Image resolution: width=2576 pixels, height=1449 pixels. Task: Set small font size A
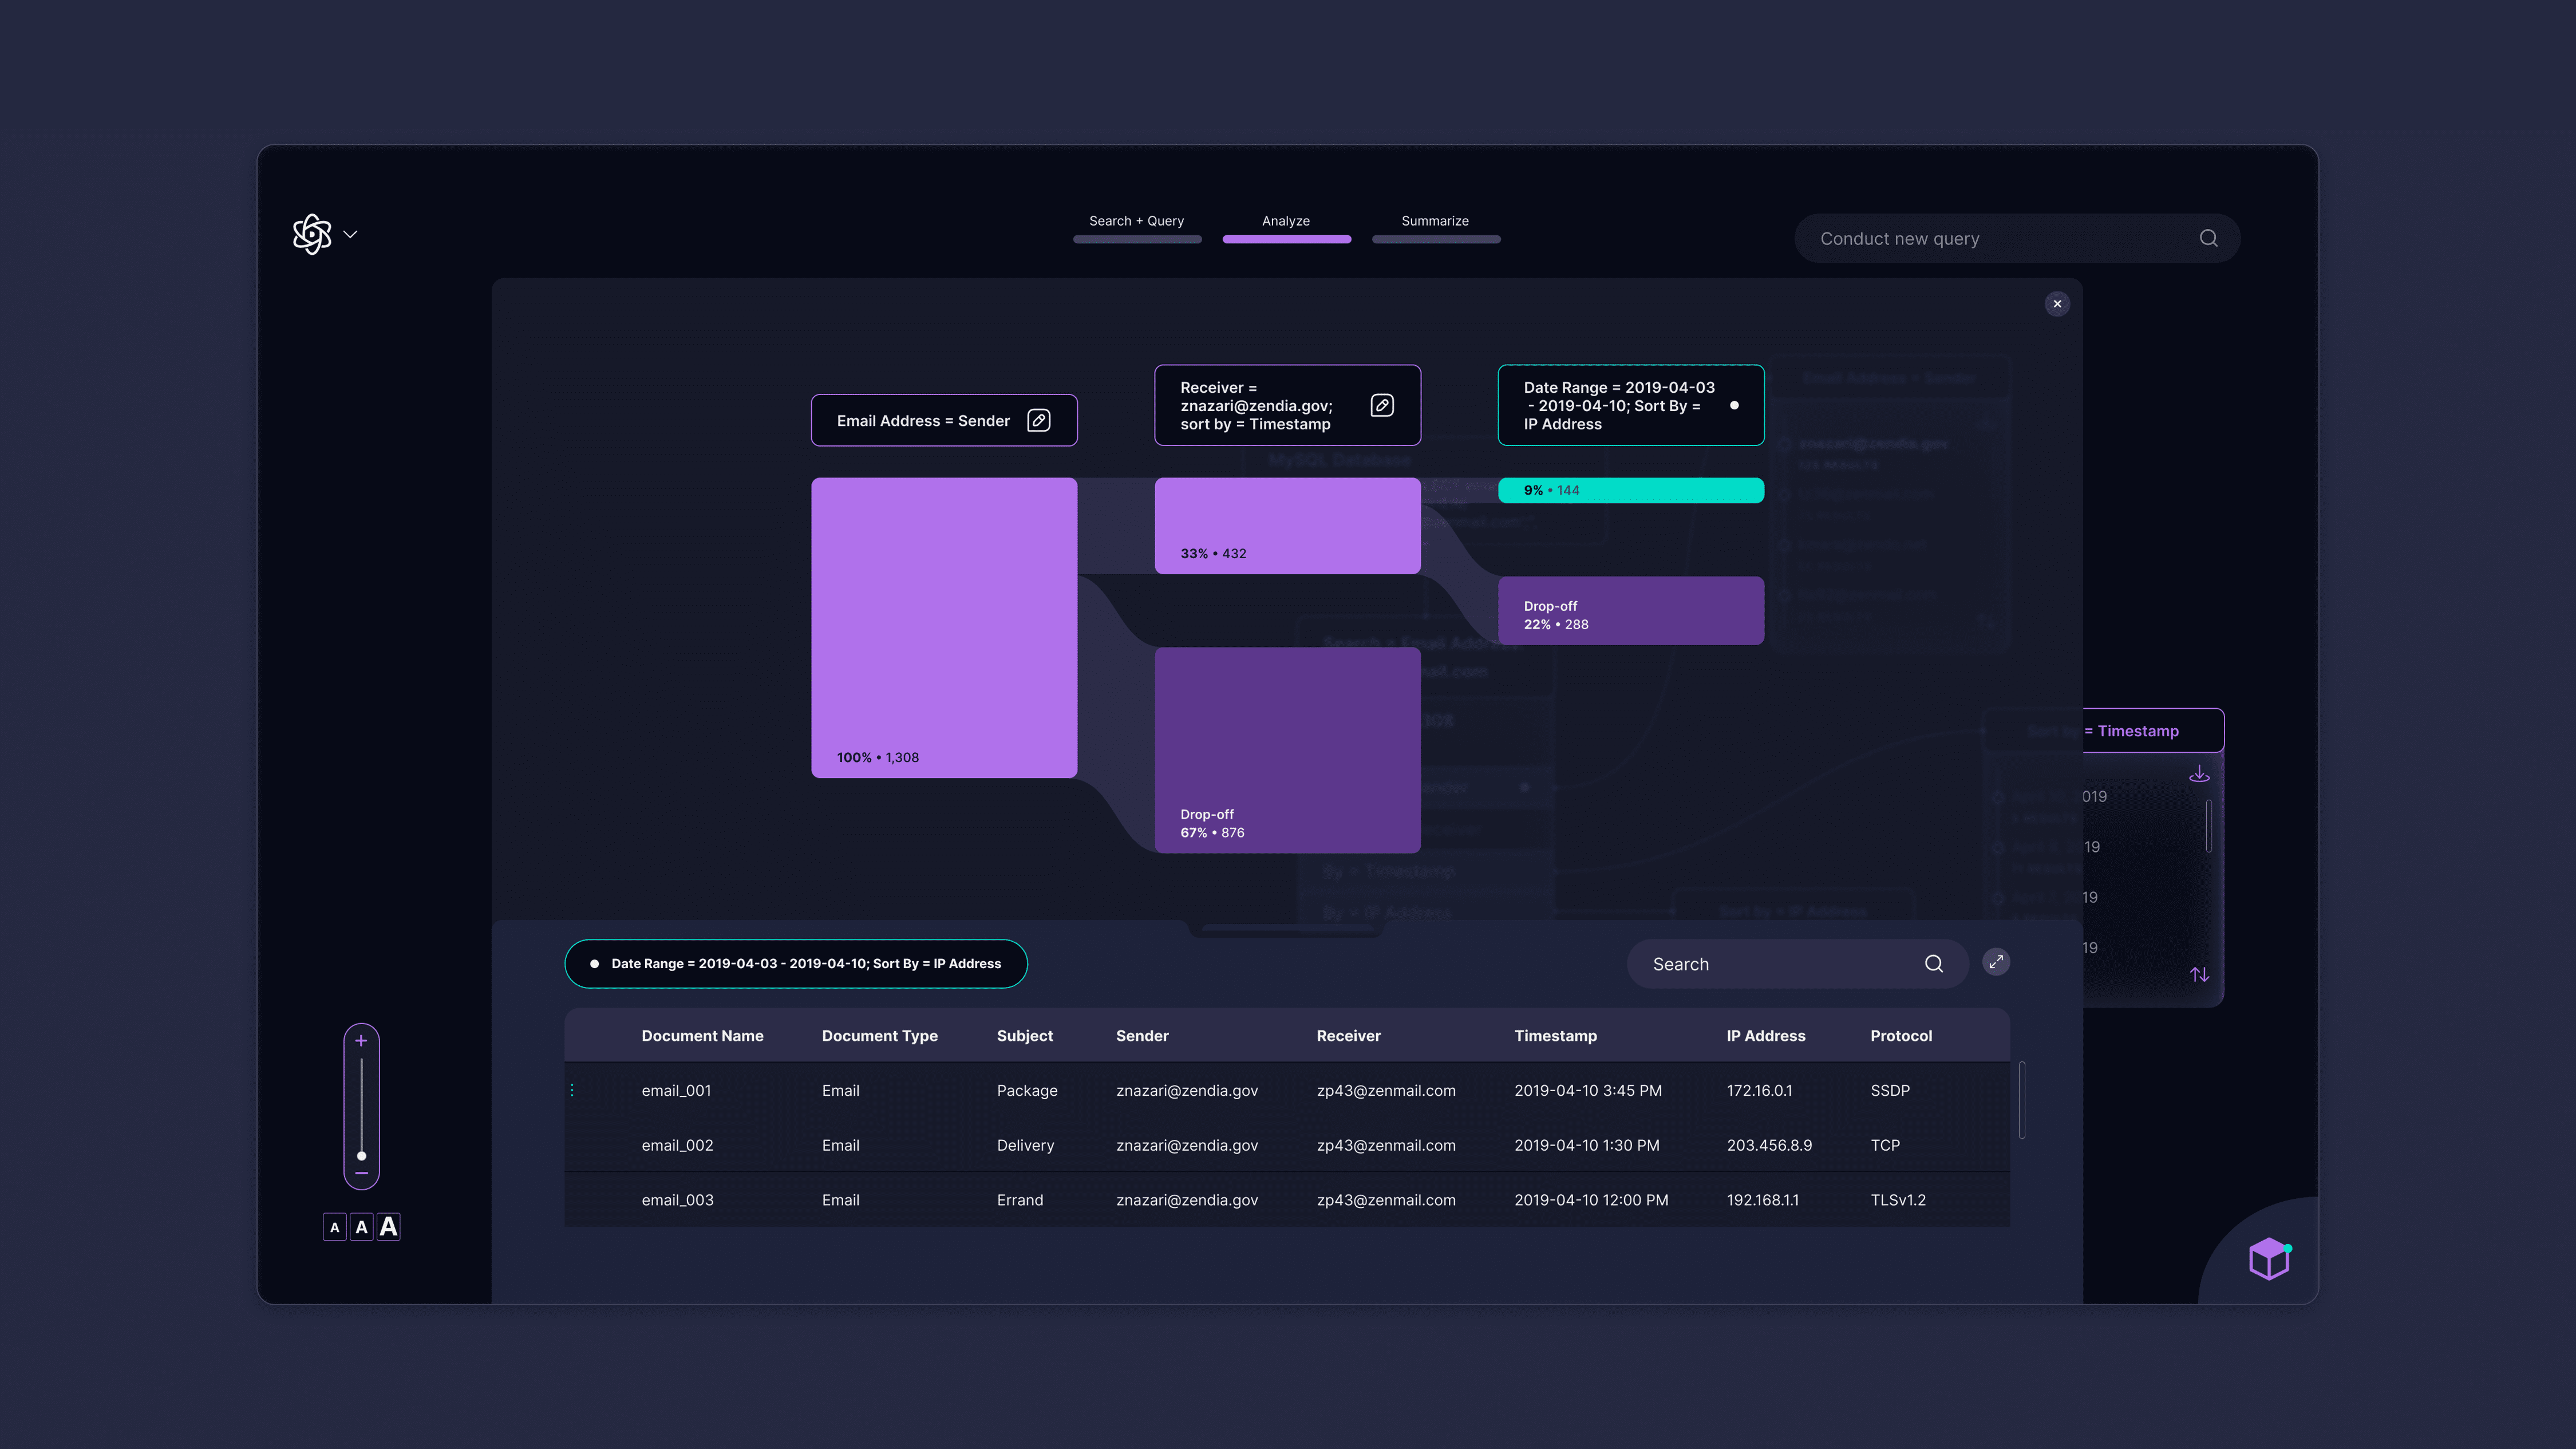click(x=334, y=1227)
